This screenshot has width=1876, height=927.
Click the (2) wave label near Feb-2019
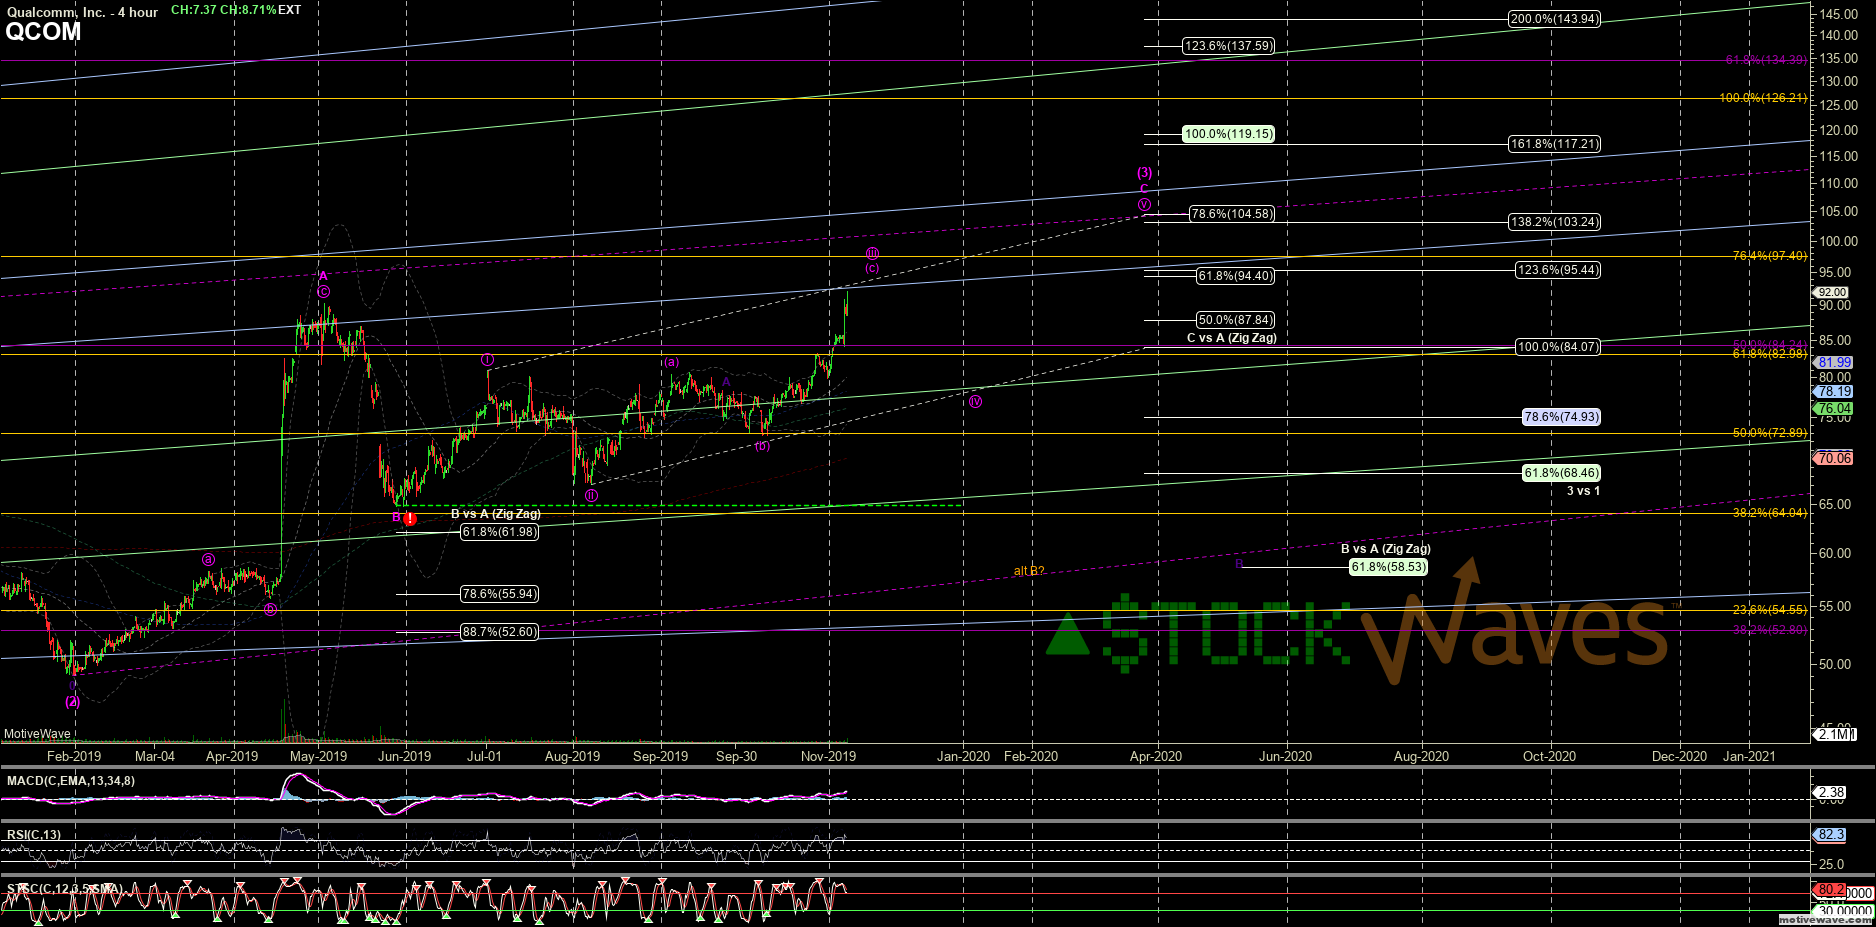pyautogui.click(x=73, y=701)
